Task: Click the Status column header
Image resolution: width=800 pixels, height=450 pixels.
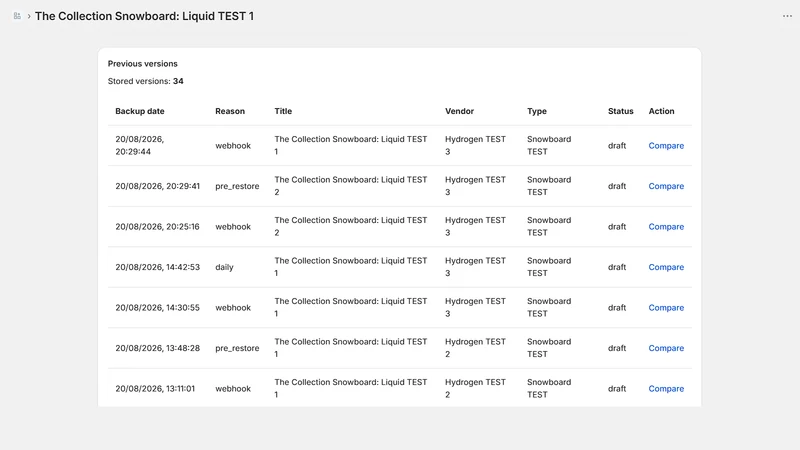Action: click(620, 111)
